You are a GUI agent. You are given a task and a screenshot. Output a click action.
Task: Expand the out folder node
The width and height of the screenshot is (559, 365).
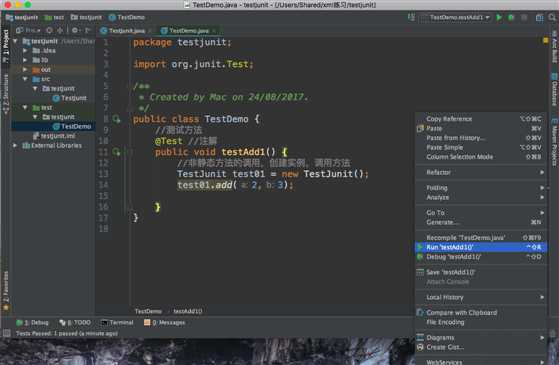pos(25,70)
